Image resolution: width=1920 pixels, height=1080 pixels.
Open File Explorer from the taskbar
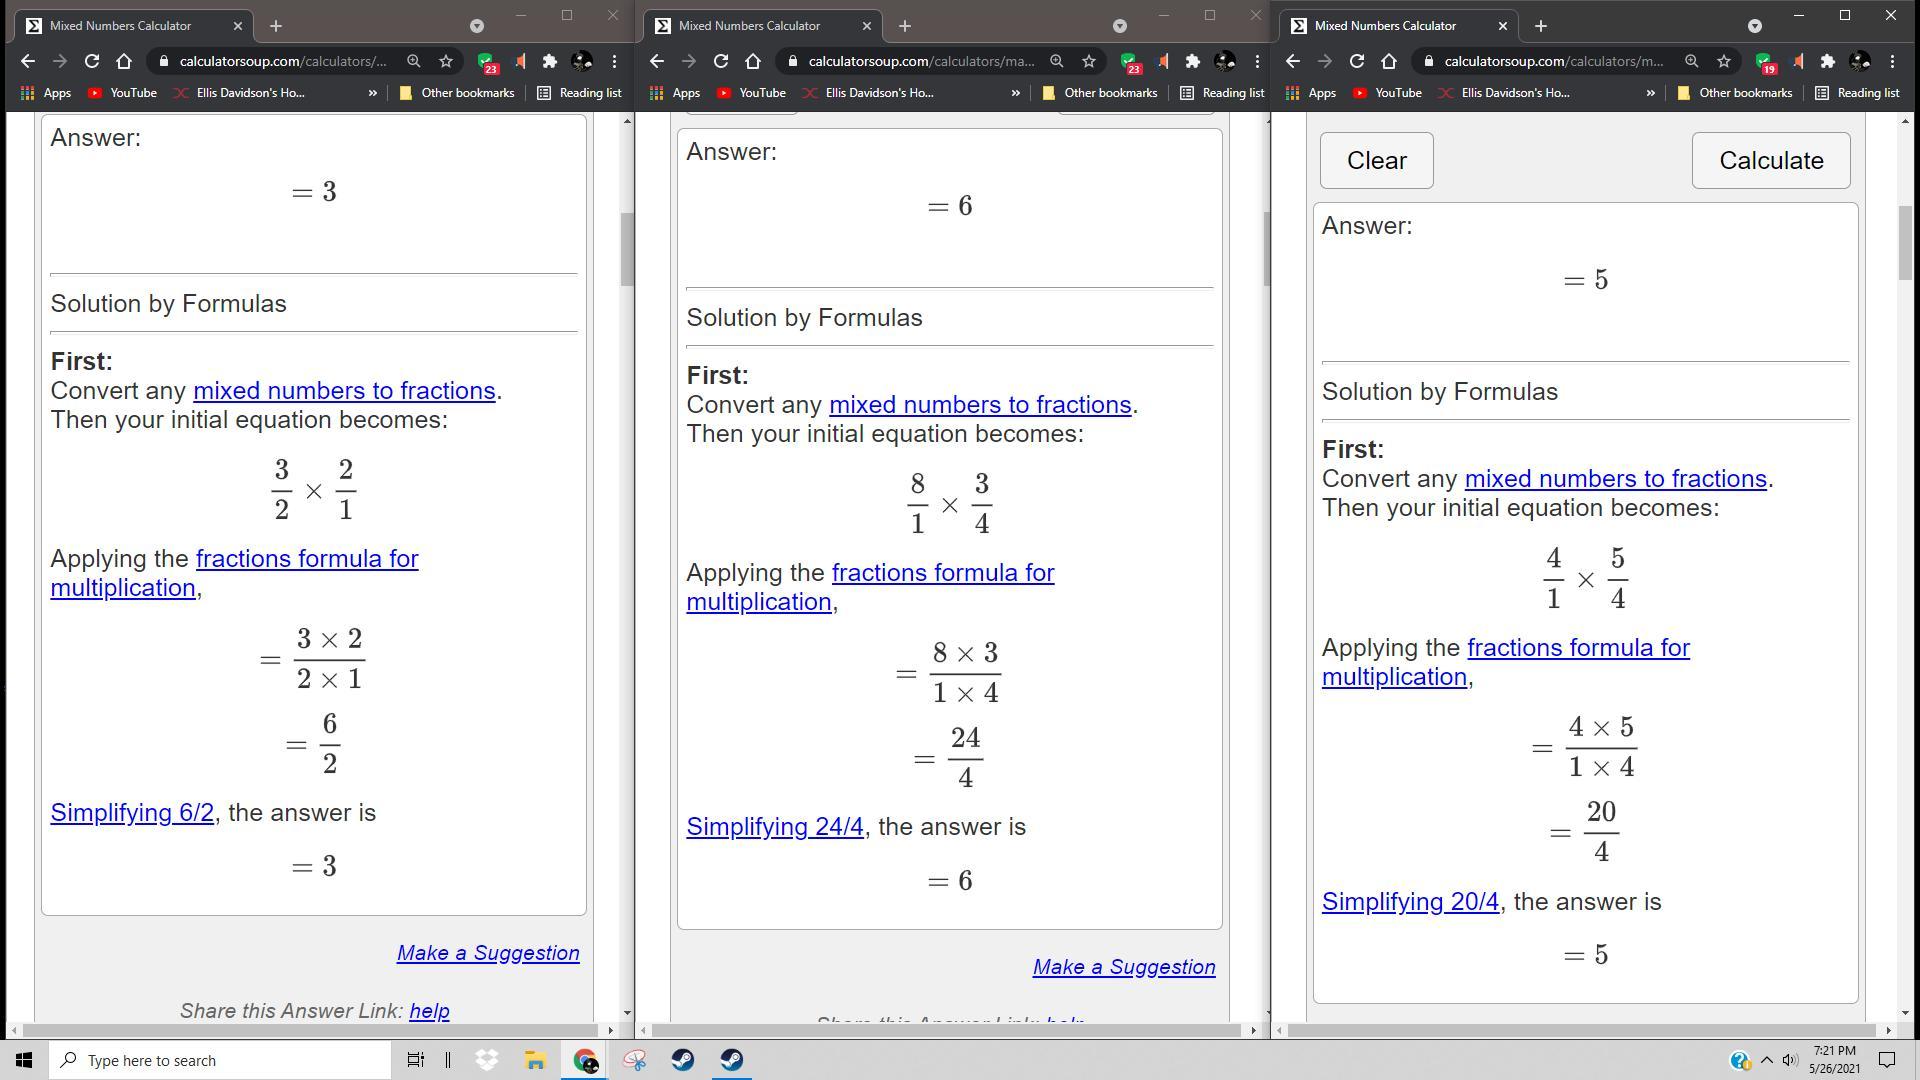(x=535, y=1060)
